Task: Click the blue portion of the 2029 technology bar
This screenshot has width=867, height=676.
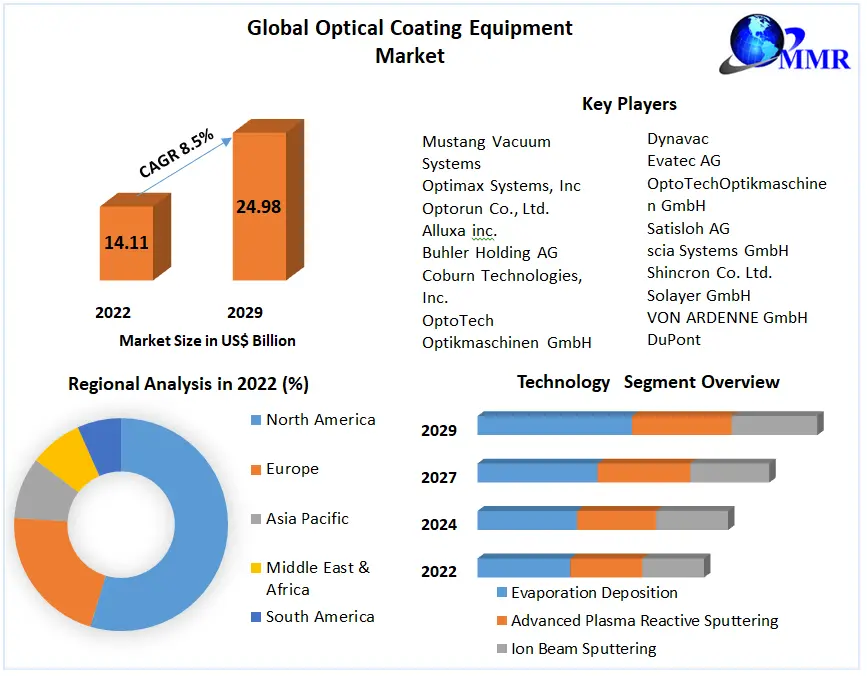Action: click(554, 425)
